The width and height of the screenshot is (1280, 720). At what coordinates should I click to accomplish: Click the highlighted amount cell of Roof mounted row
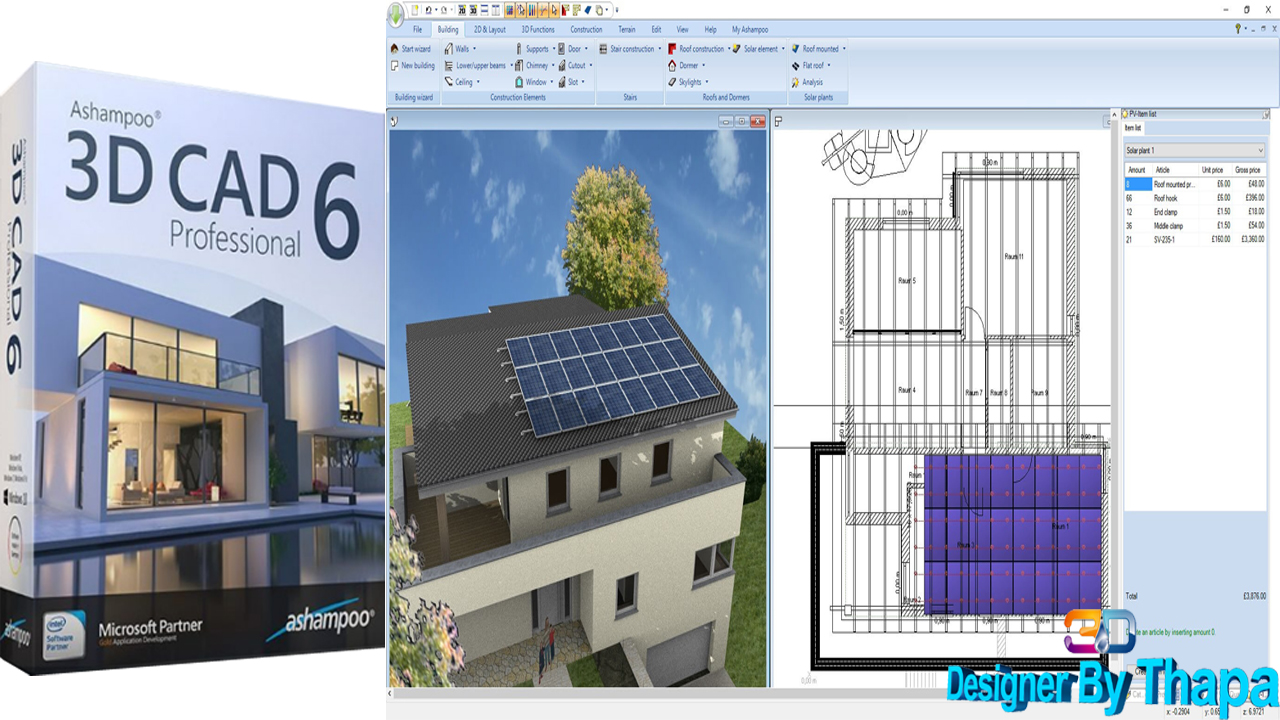pyautogui.click(x=1137, y=184)
